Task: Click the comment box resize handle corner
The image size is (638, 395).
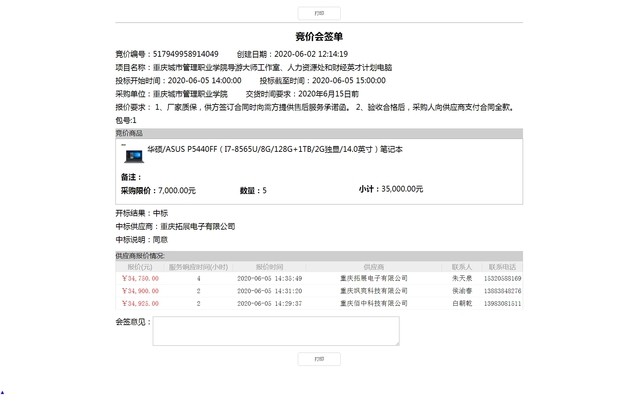Action: 397,343
